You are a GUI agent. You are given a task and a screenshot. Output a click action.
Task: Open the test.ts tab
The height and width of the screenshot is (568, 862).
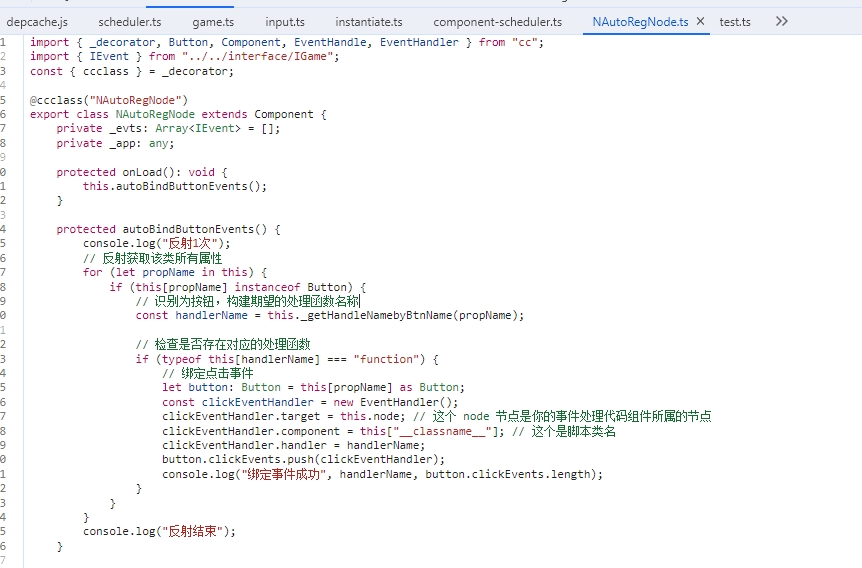(x=735, y=22)
